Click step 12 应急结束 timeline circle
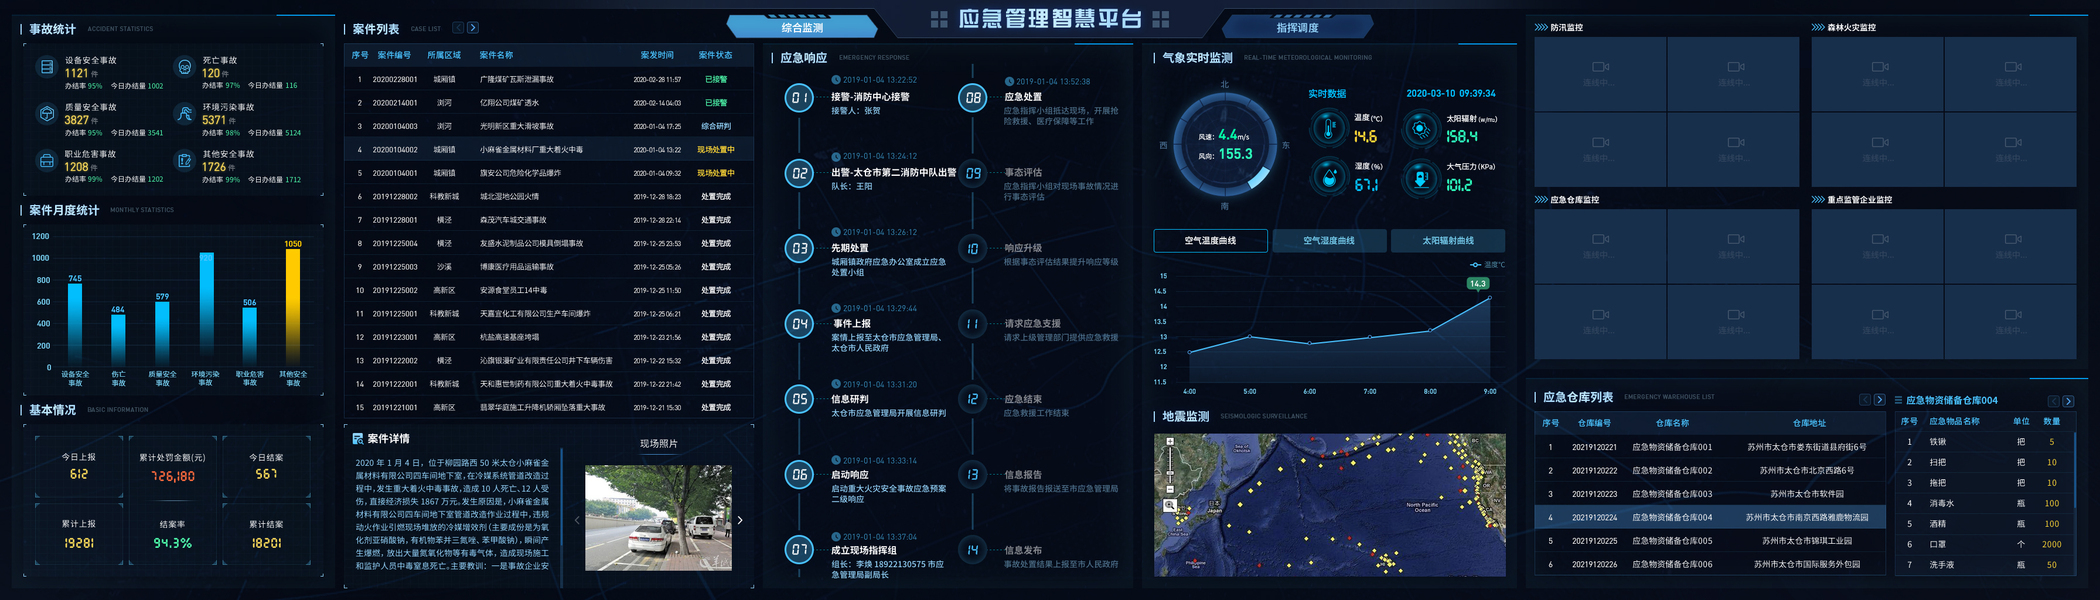The height and width of the screenshot is (600, 2100). (972, 399)
